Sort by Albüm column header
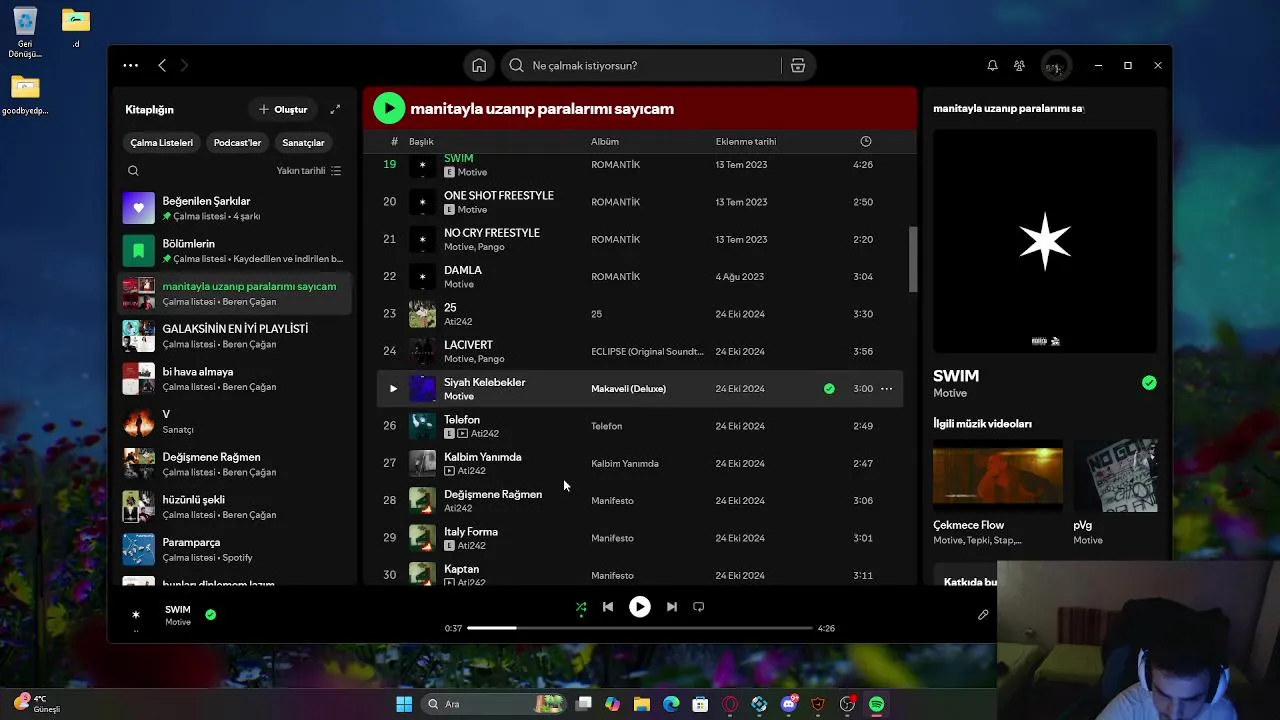This screenshot has width=1280, height=720. point(605,142)
